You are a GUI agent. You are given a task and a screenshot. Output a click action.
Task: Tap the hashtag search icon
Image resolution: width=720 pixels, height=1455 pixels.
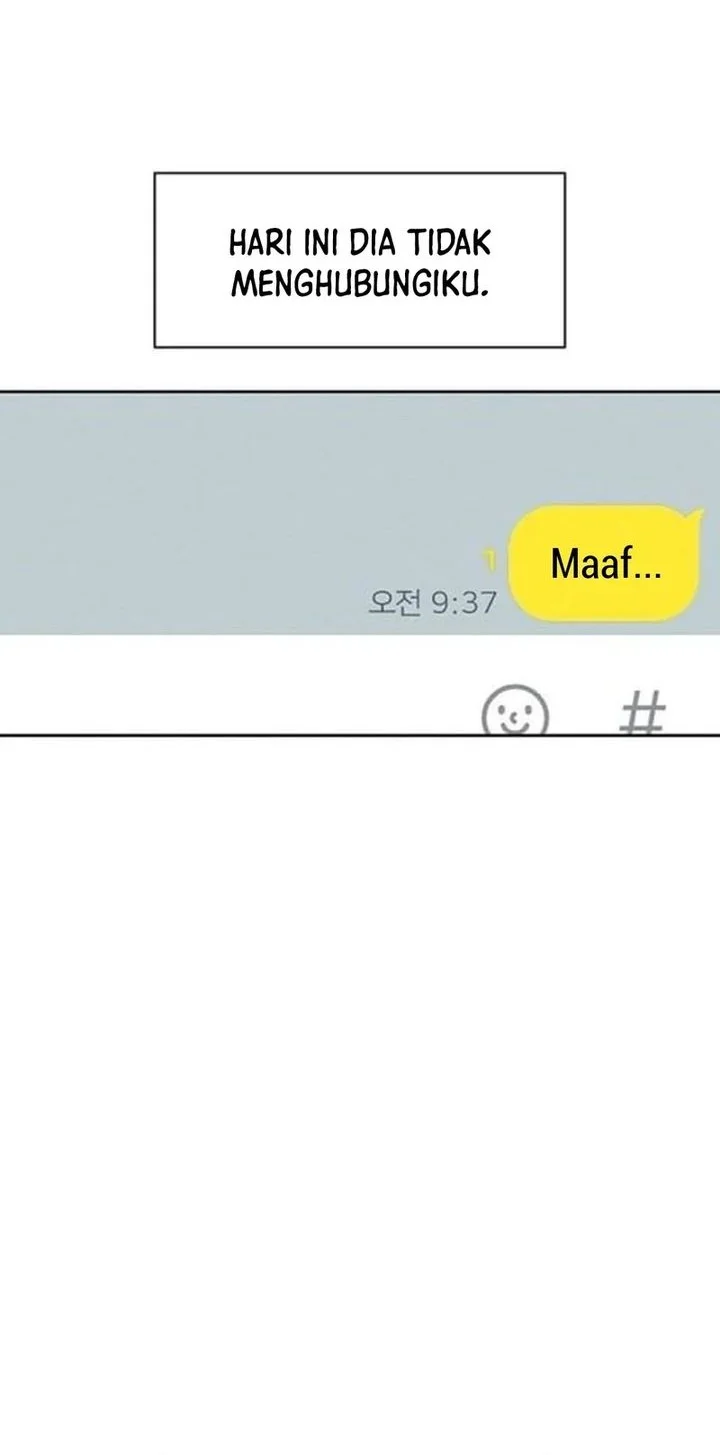pyautogui.click(x=643, y=714)
